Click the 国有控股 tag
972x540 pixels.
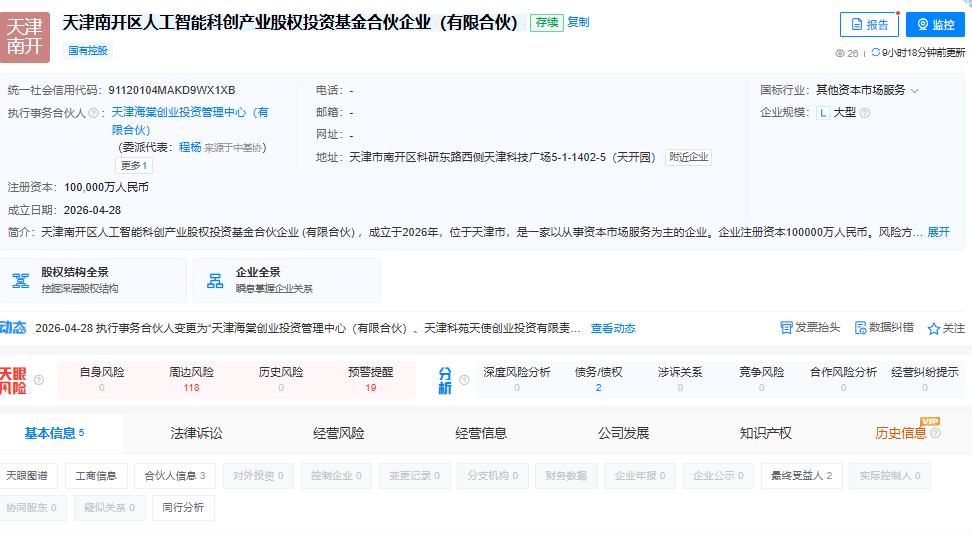[x=87, y=50]
